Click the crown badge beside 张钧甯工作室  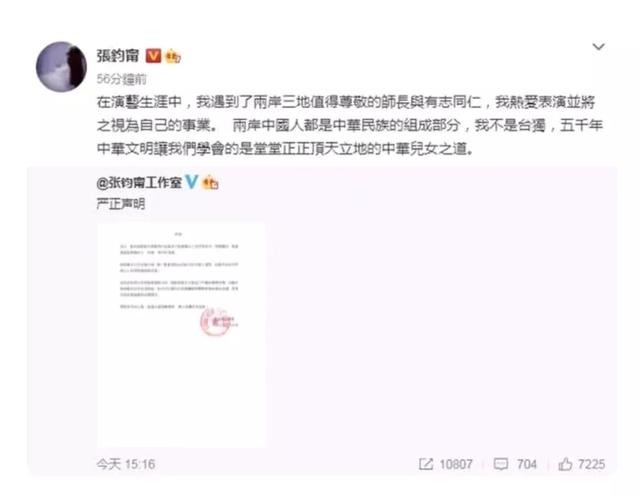pos(210,182)
